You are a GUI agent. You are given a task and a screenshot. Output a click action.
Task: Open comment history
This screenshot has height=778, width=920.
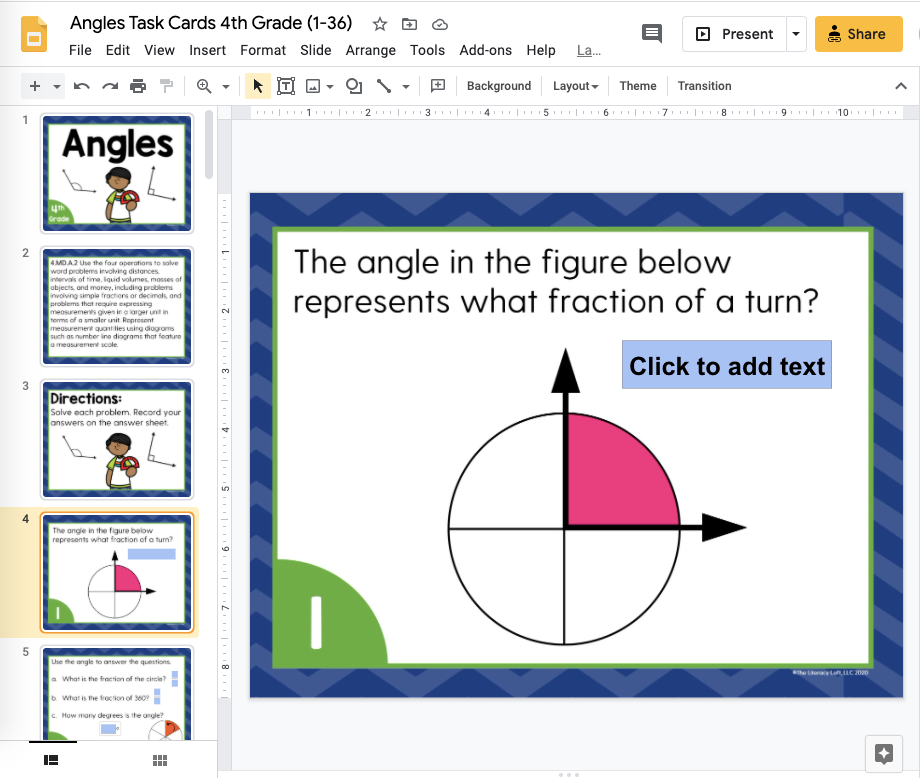click(651, 33)
